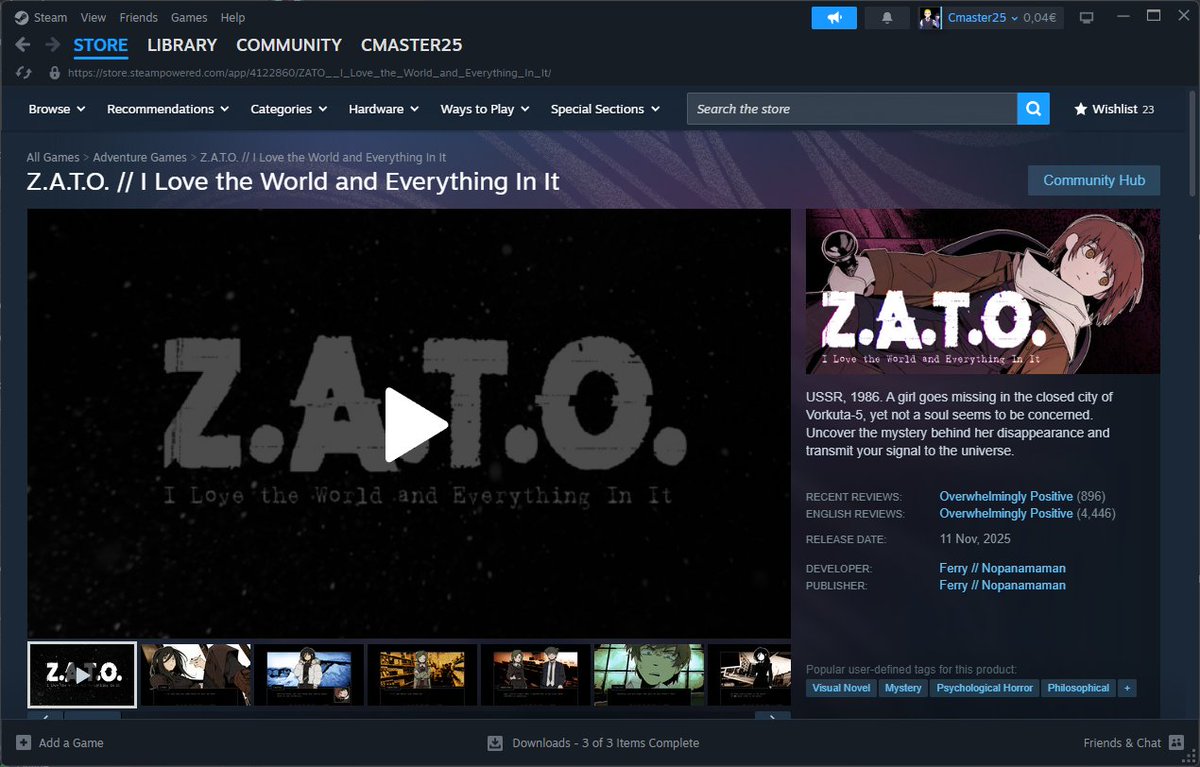Select the Philosophical tag
1200x767 pixels.
[1079, 688]
